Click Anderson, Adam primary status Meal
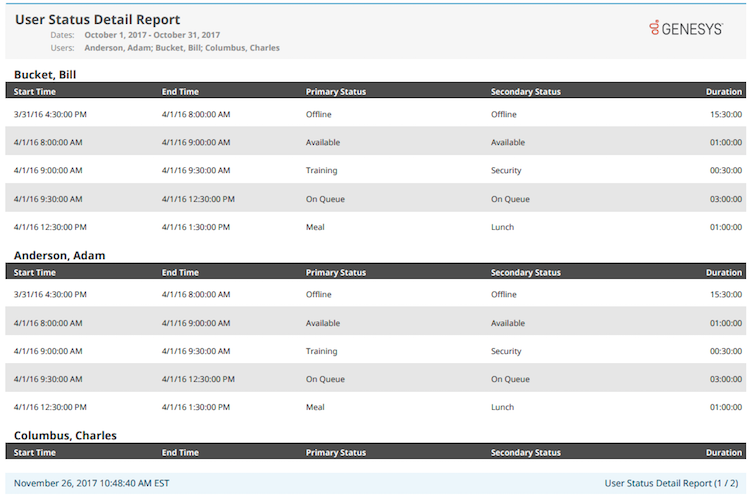 [315, 407]
